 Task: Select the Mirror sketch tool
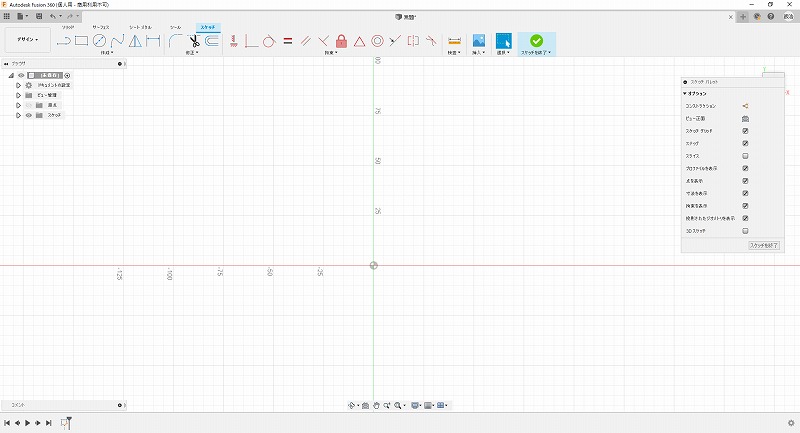tap(135, 41)
